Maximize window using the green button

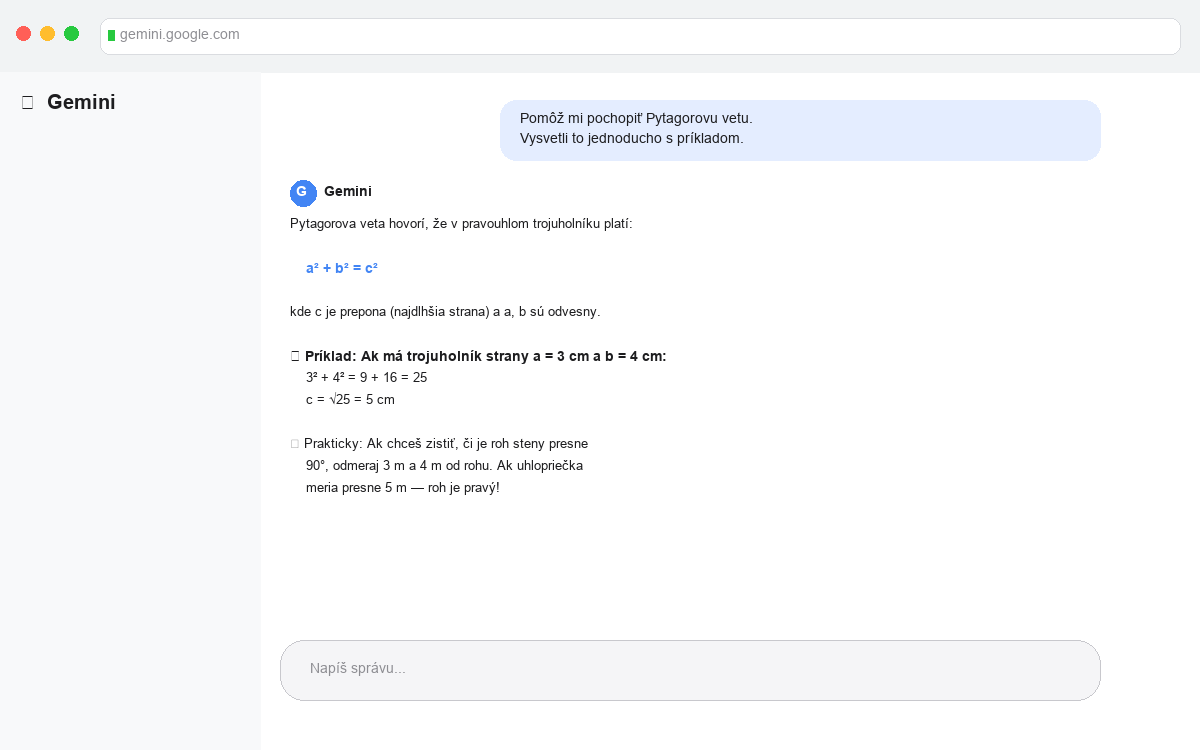(x=71, y=34)
